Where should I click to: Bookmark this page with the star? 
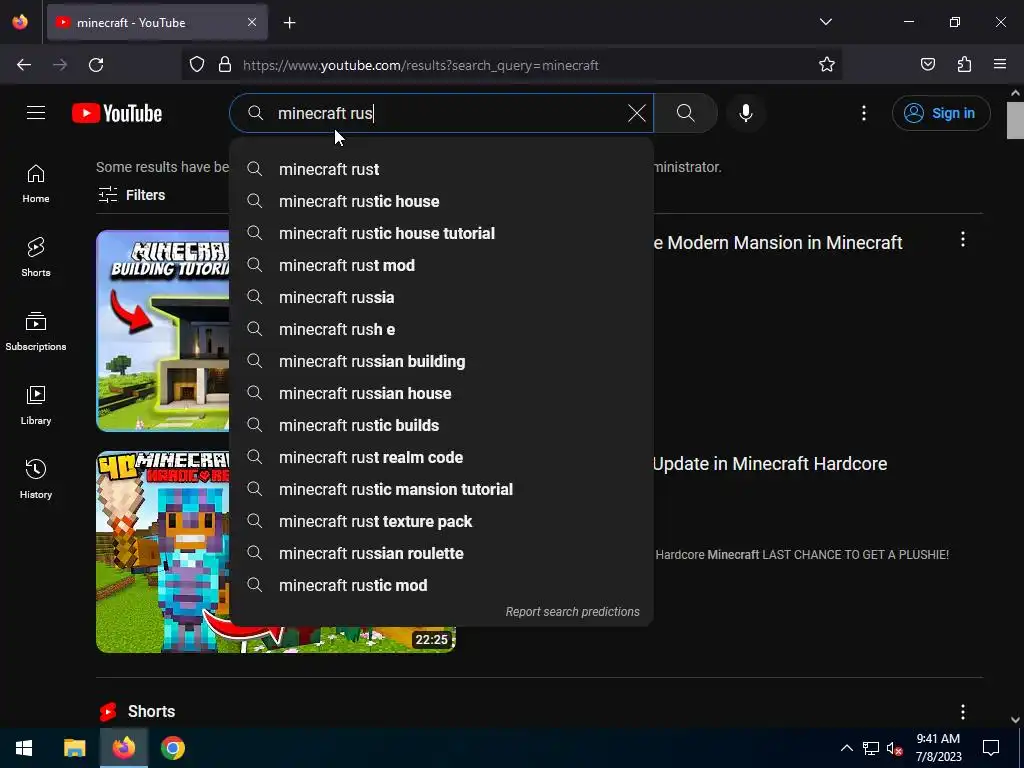coord(827,65)
